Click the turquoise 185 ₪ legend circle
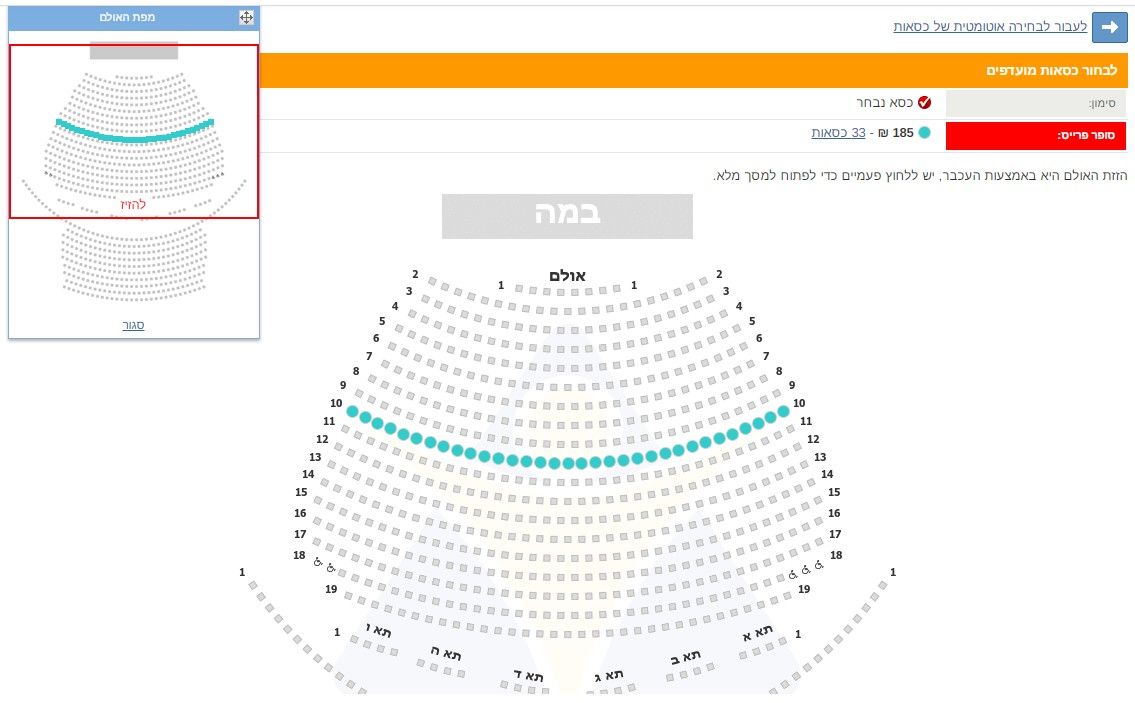Screen dimensions: 1135x703 924,133
